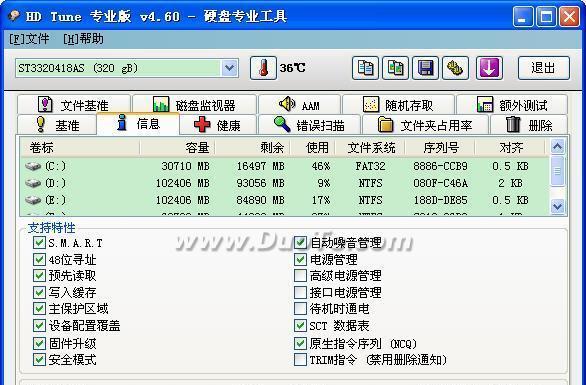This screenshot has height=385, width=586.
Task: Click the copy text to clipboard icon
Action: (366, 68)
